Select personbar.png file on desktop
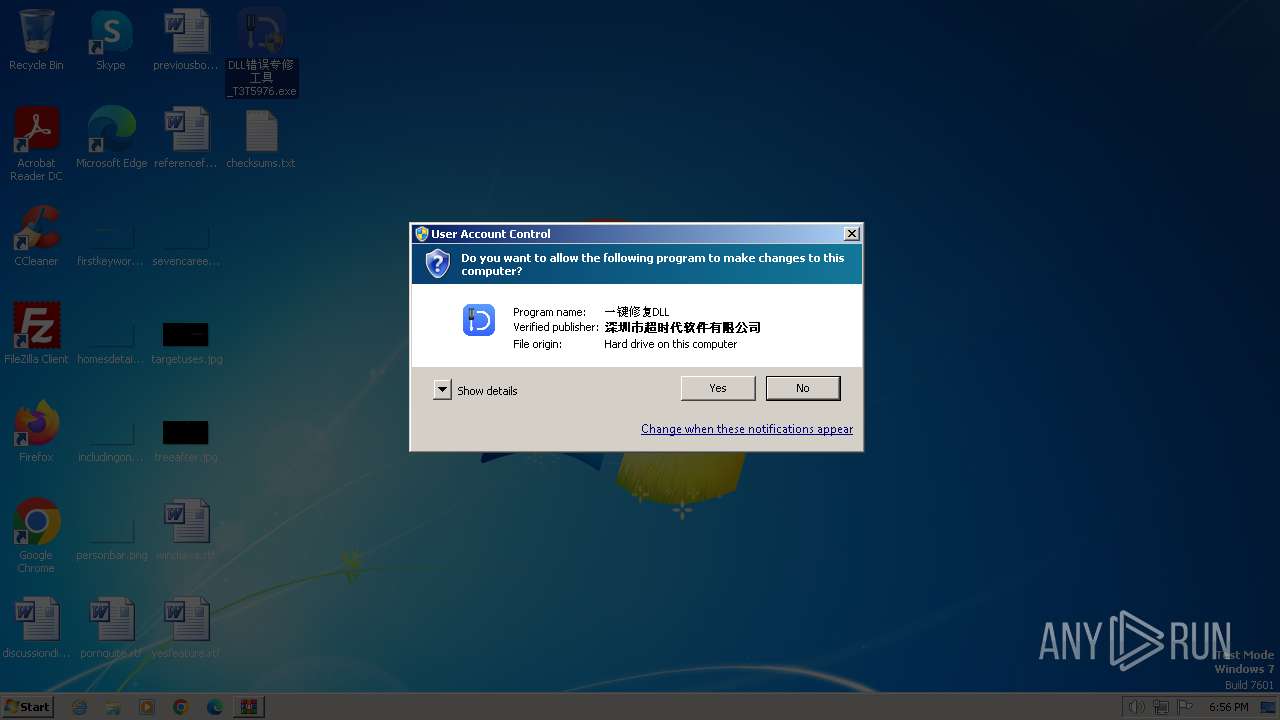Image resolution: width=1280 pixels, height=720 pixels. coord(111,539)
